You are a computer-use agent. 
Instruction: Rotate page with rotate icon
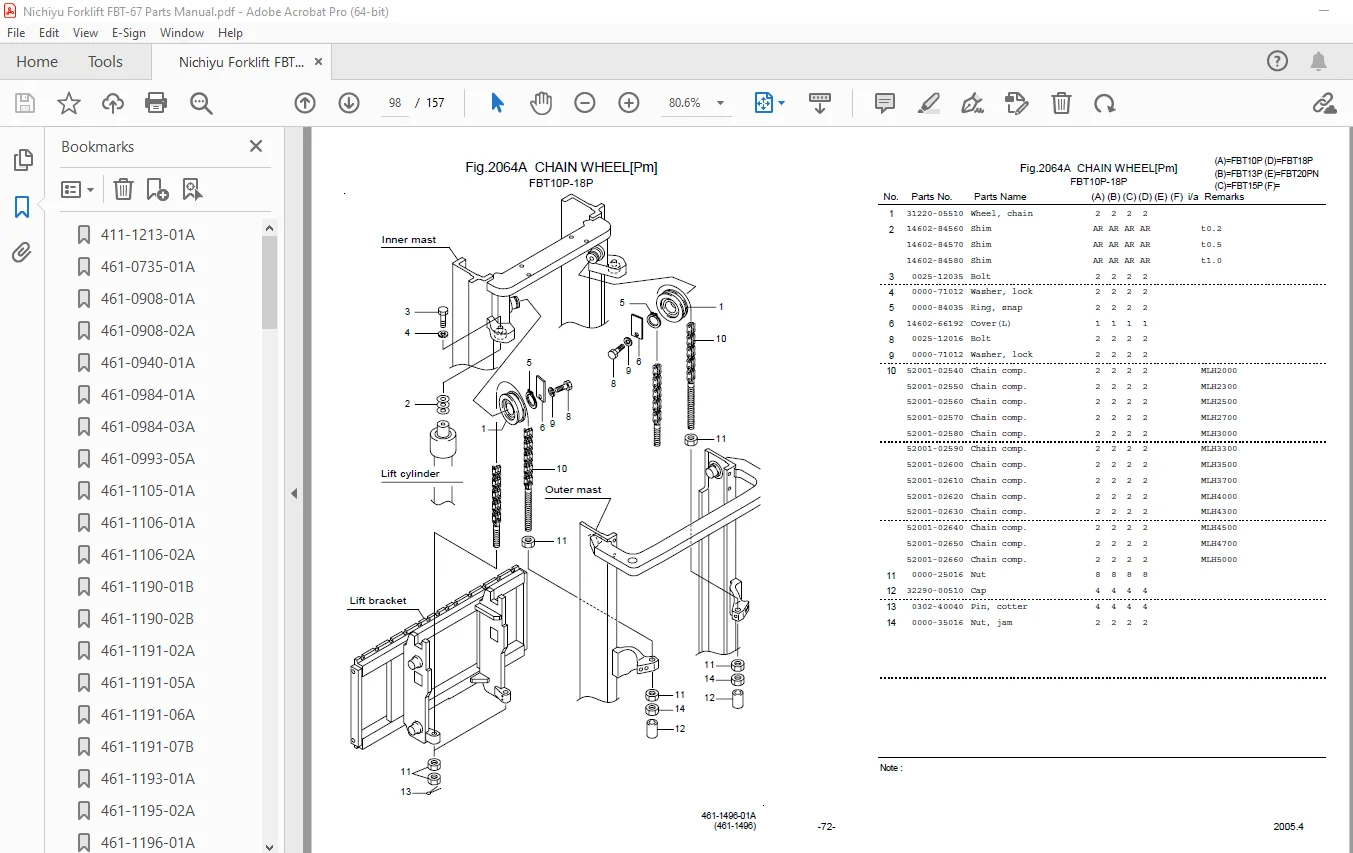[1104, 103]
